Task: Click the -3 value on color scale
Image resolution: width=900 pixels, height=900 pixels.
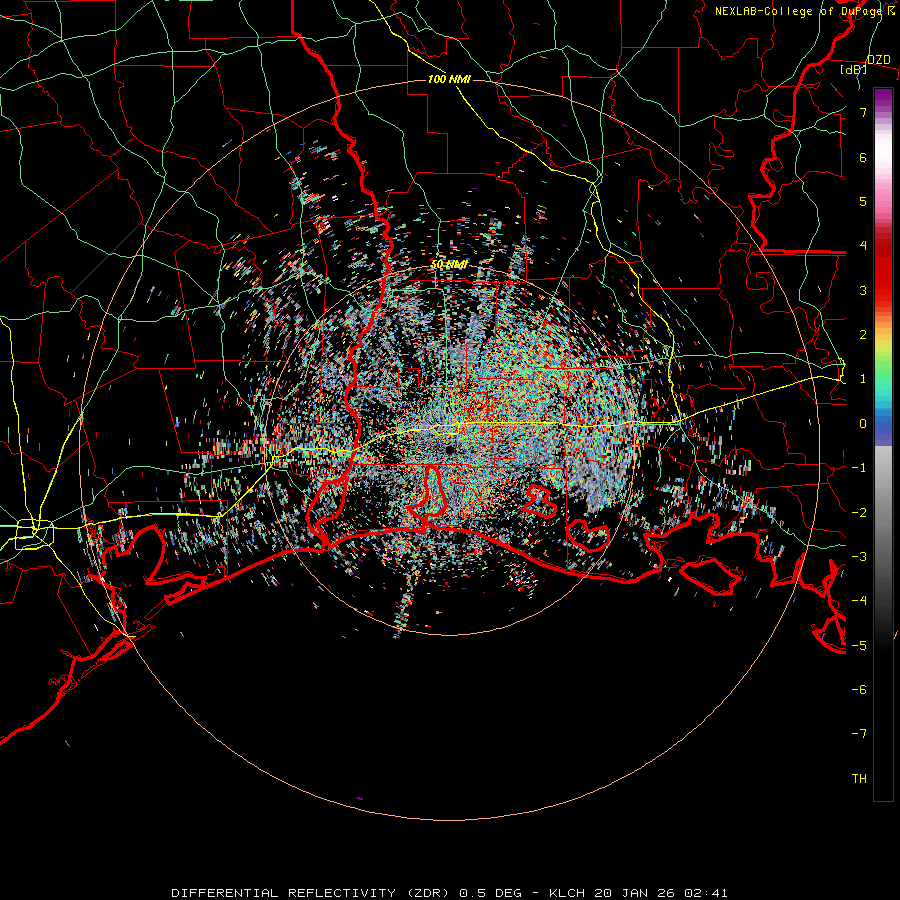Action: pyautogui.click(x=859, y=556)
